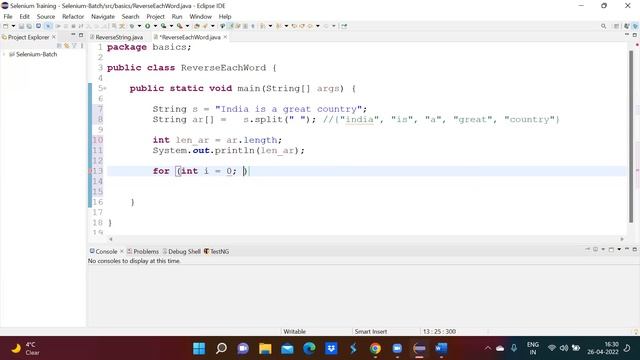This screenshot has height=360, width=640.
Task: Collapse the main method fold on line 5
Action: coord(105,88)
